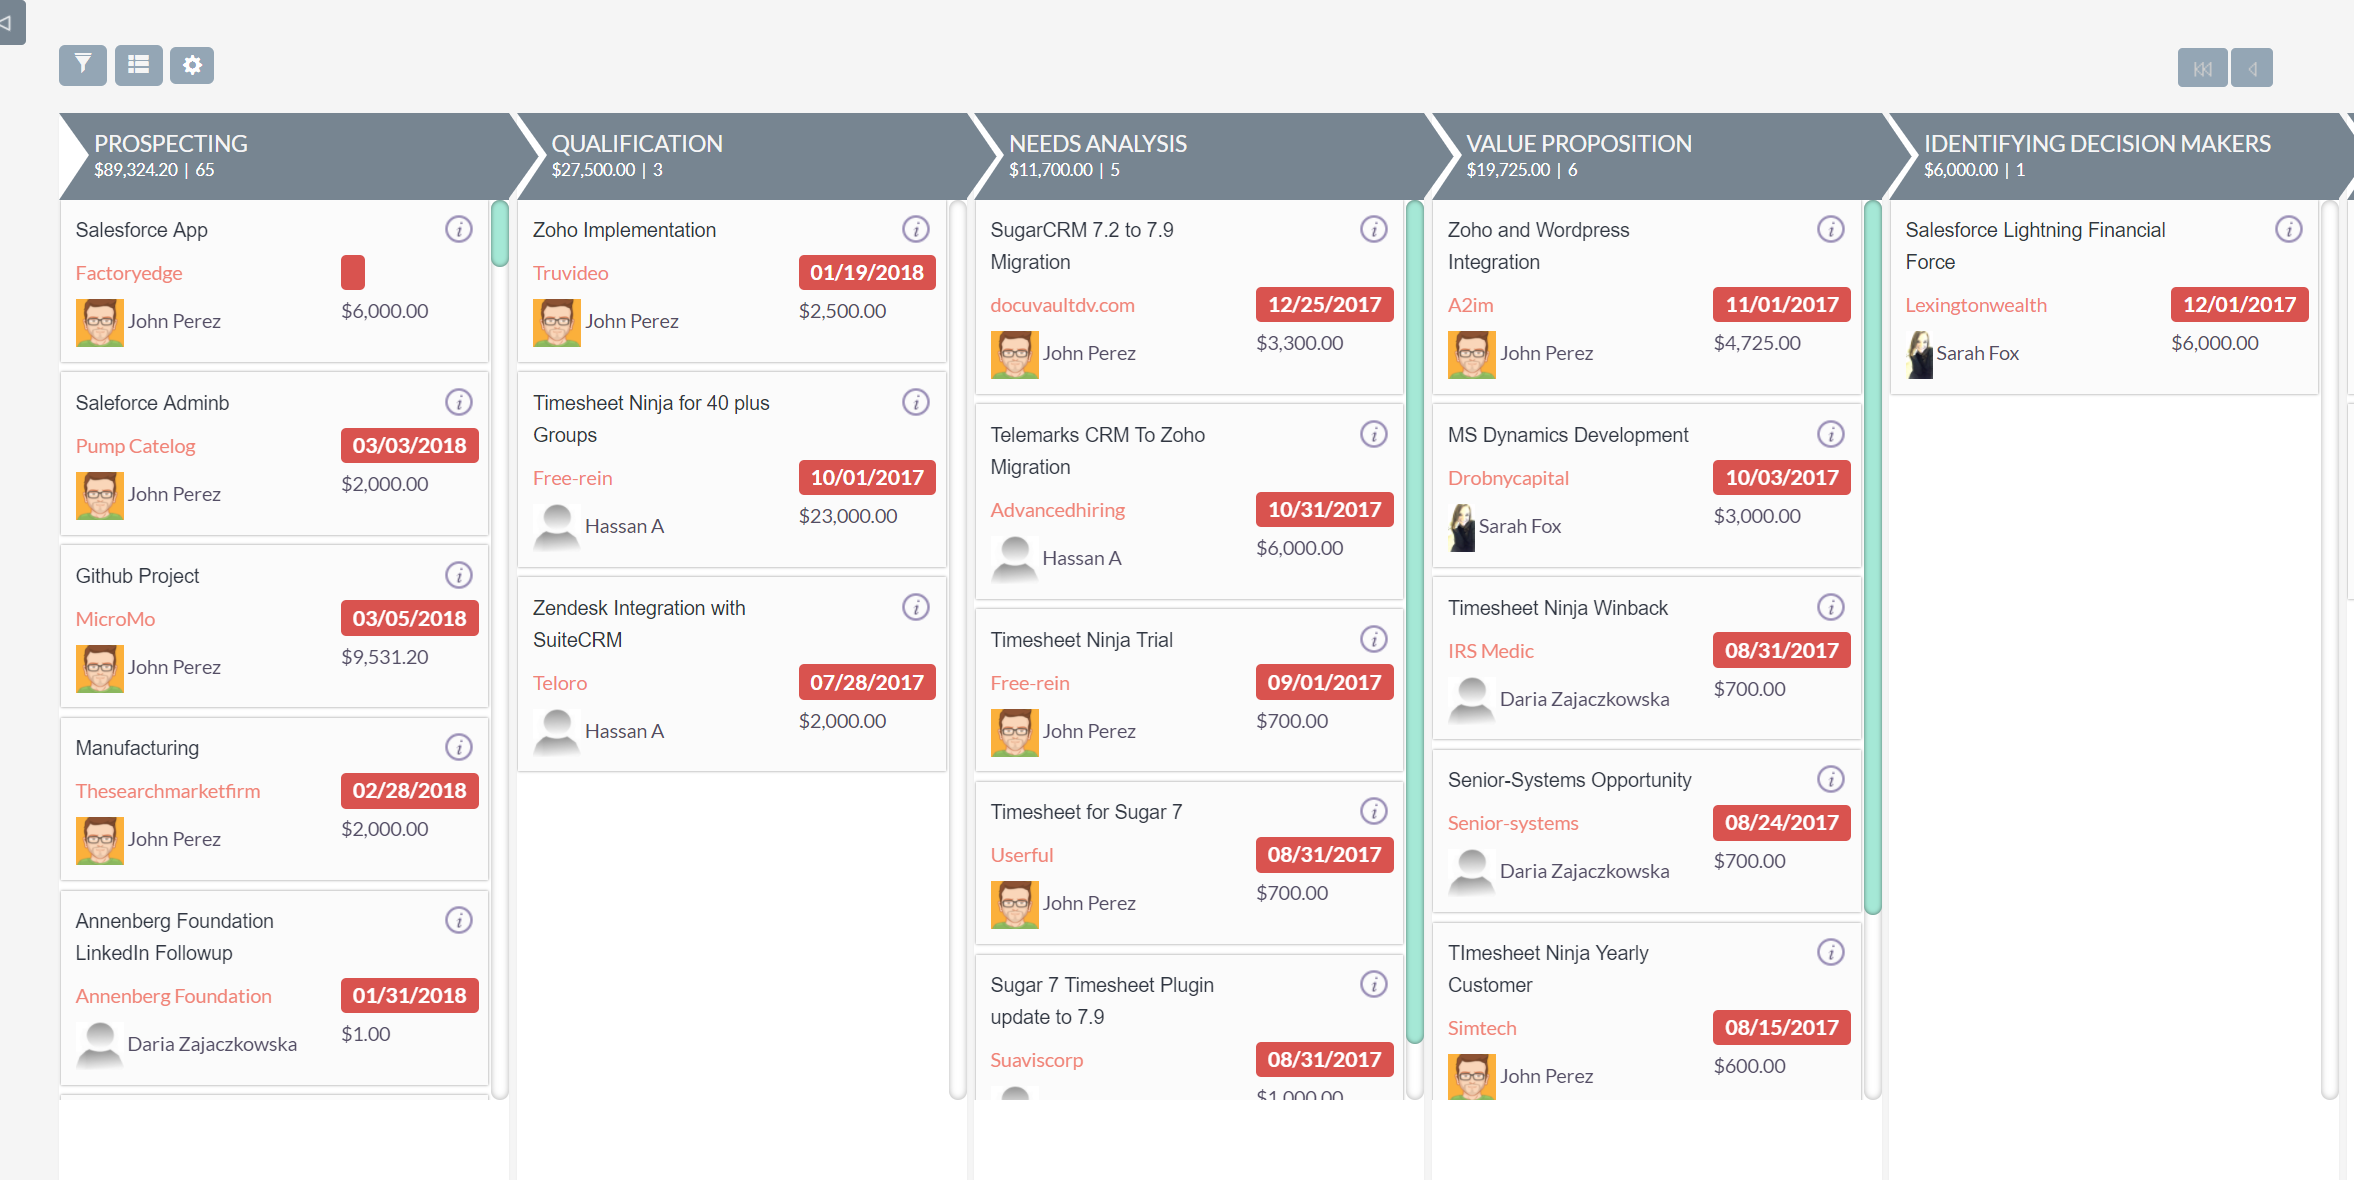Click the 11/01/2017 date badge
Image resolution: width=2354 pixels, height=1180 pixels.
[1781, 304]
